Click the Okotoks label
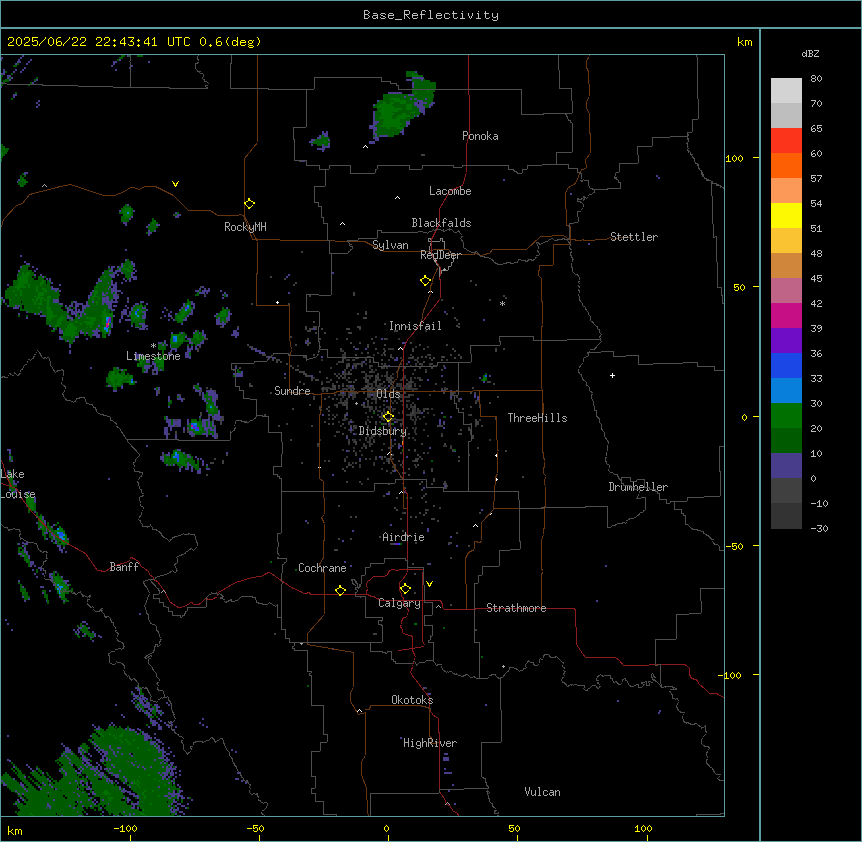862x842 pixels. [x=412, y=700]
